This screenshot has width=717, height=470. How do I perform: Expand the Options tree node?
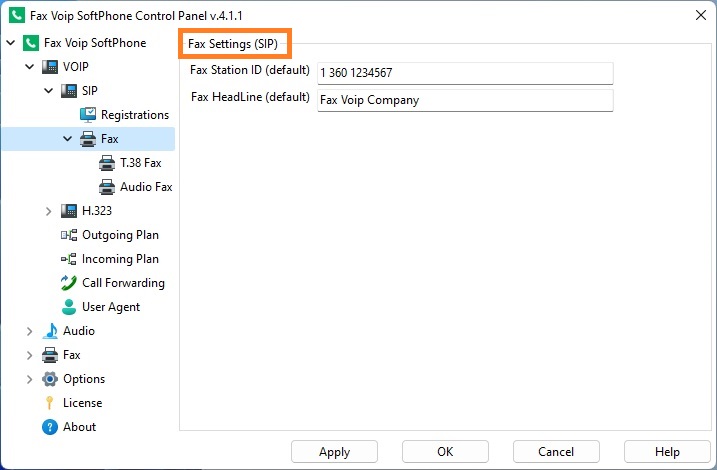coord(29,379)
